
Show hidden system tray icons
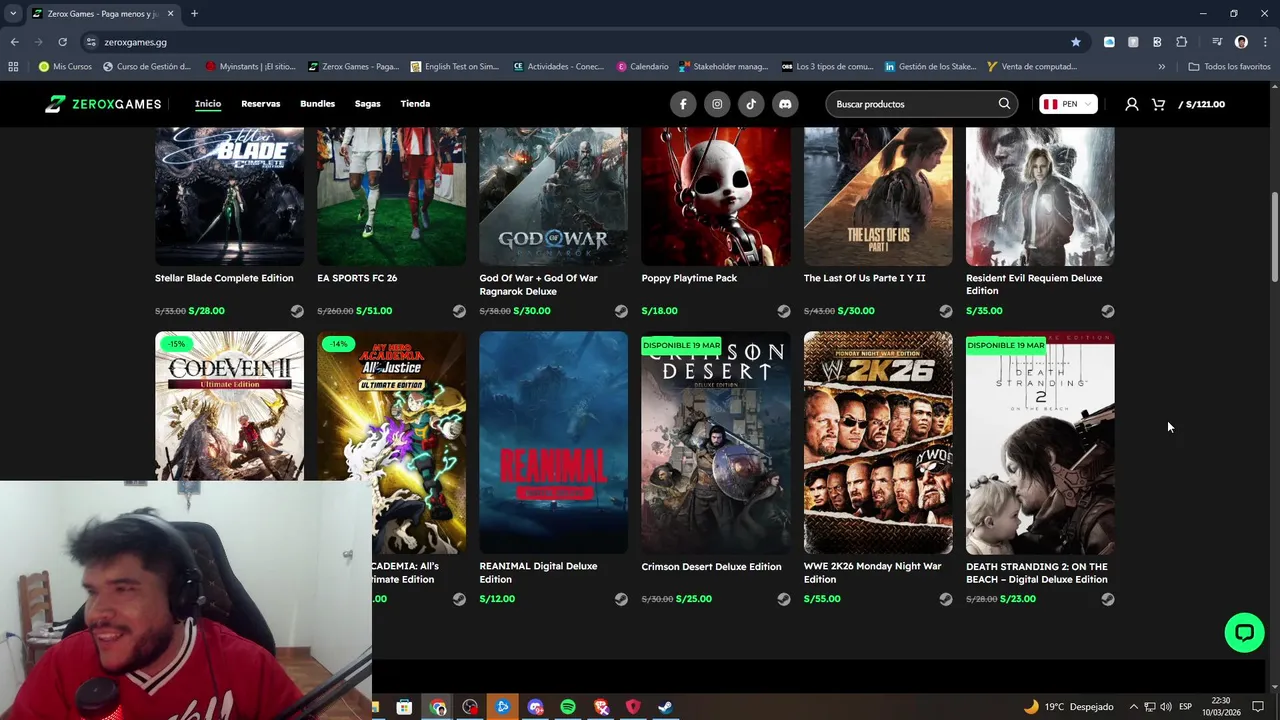click(1133, 707)
